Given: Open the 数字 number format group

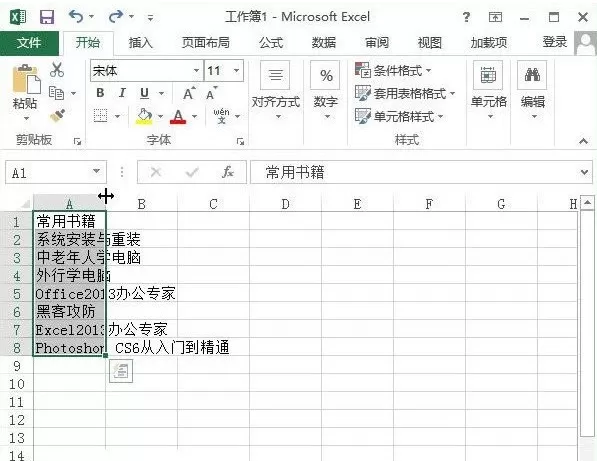Looking at the screenshot, I should coord(326,91).
